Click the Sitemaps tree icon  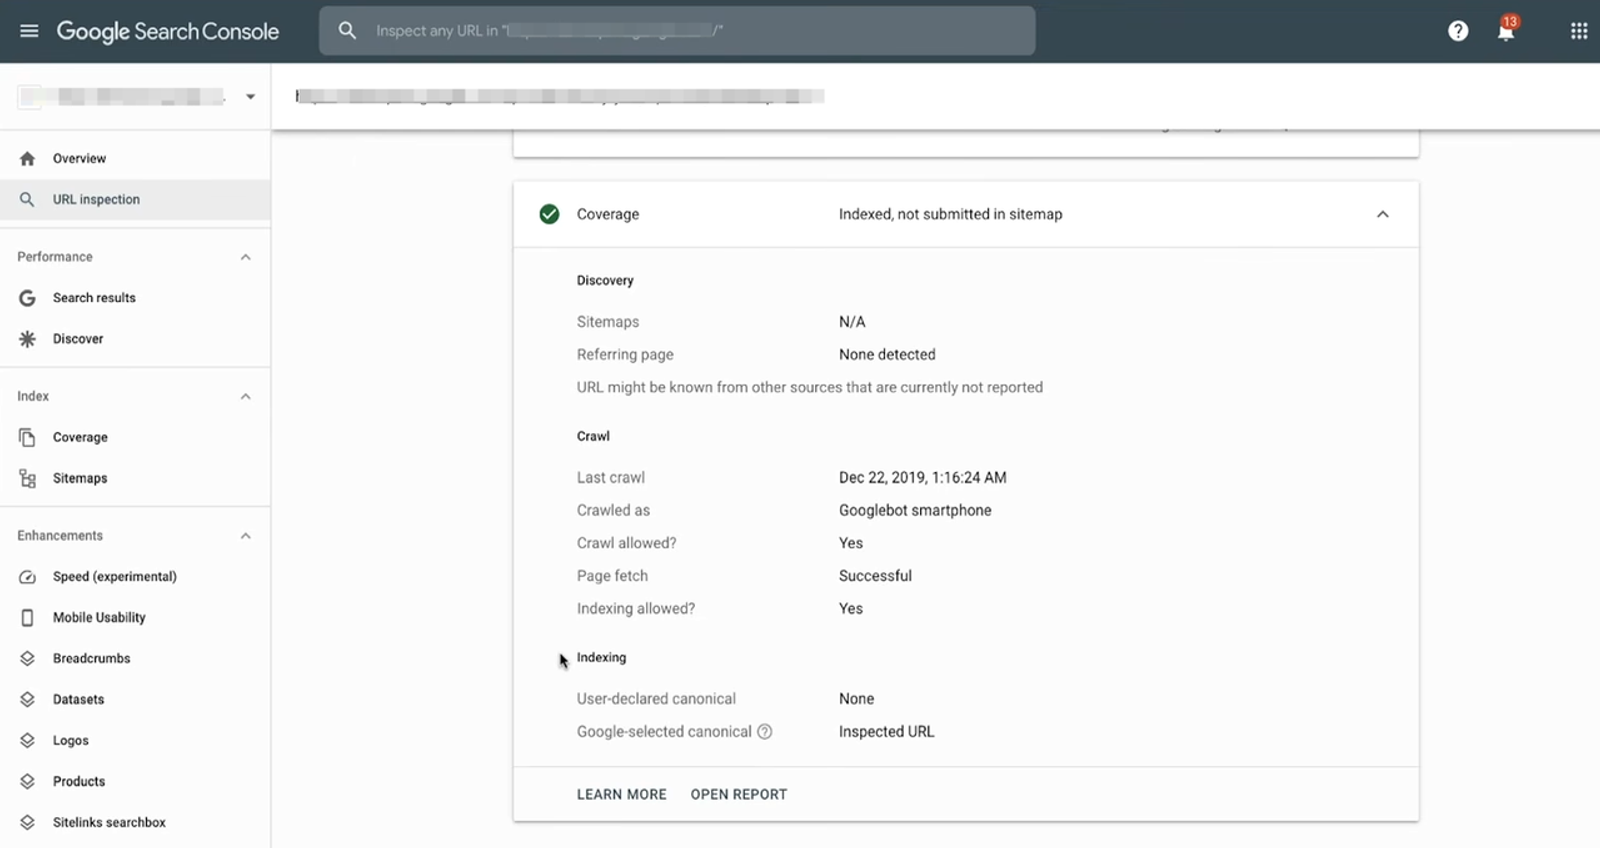pos(27,478)
